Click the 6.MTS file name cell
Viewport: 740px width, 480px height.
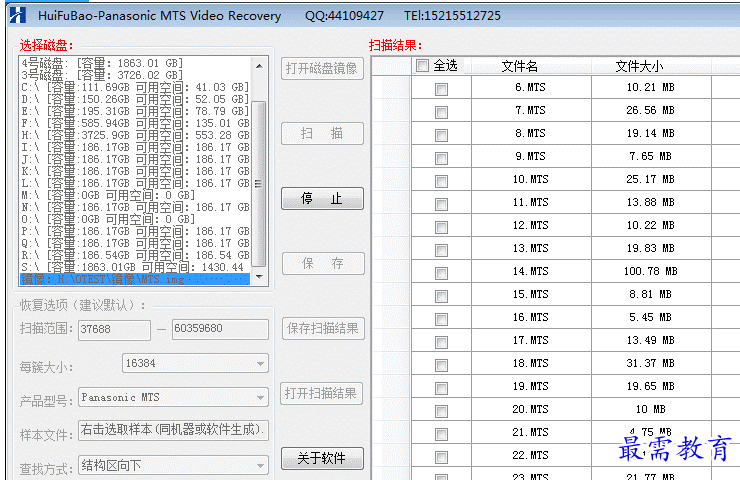pos(530,87)
